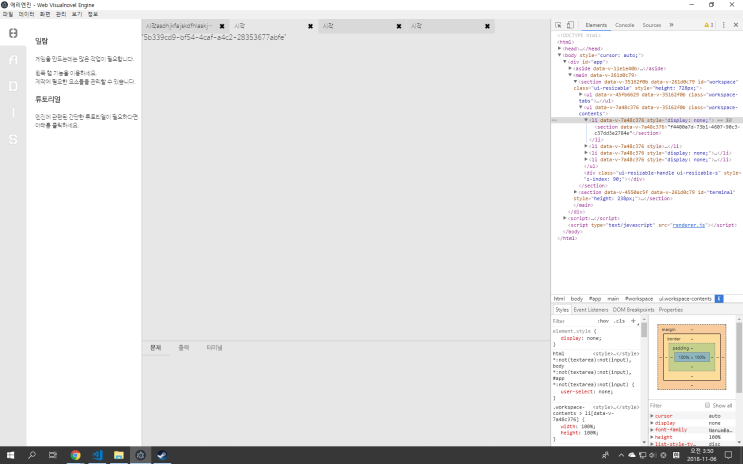Toggle the .cls class editor option
This screenshot has height=464, width=743.
[x=620, y=321]
